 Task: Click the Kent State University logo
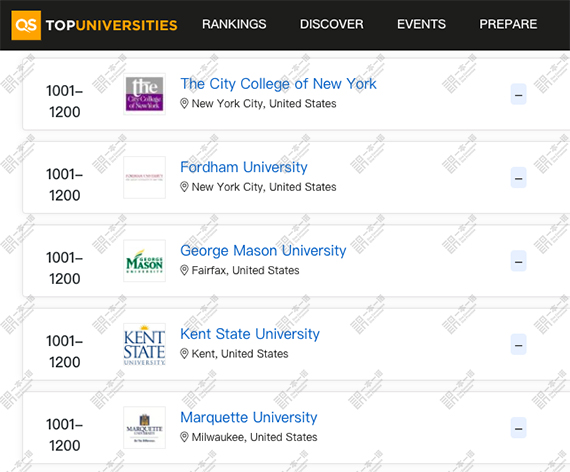(x=144, y=344)
